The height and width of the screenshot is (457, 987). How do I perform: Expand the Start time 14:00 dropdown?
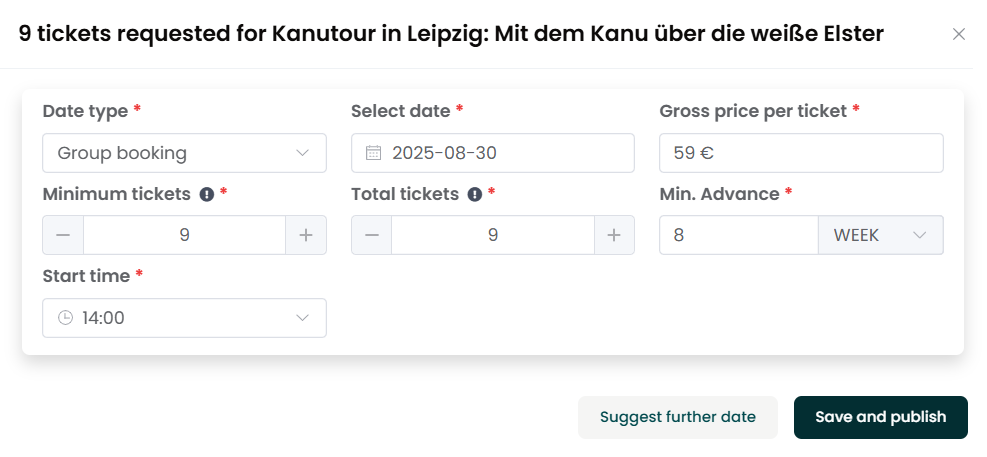[x=184, y=318]
